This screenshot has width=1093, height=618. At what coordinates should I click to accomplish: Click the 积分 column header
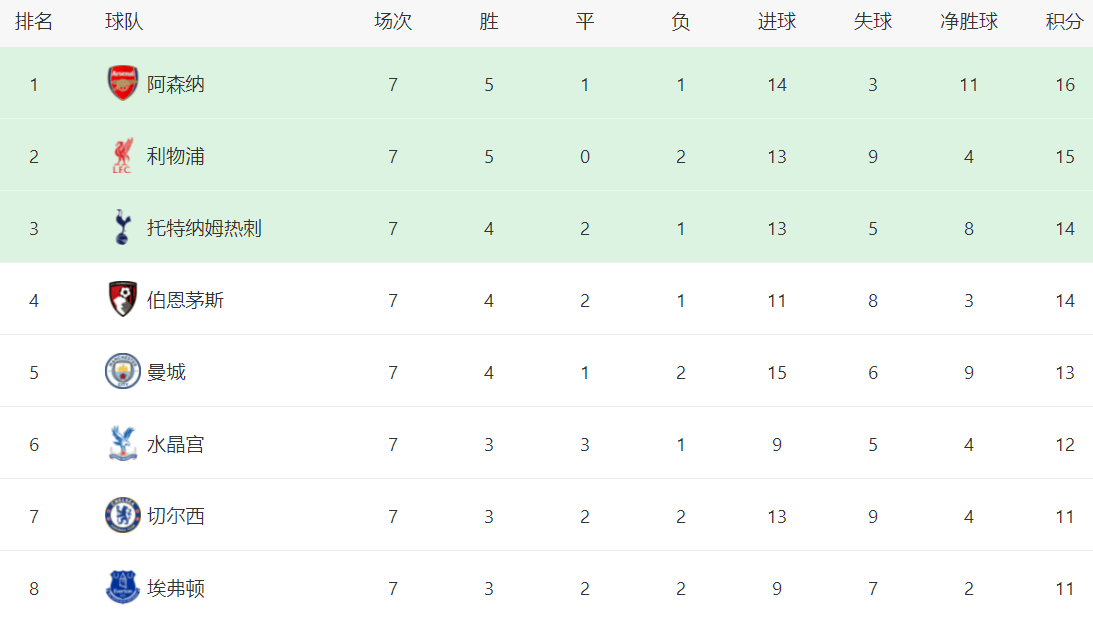point(1064,22)
